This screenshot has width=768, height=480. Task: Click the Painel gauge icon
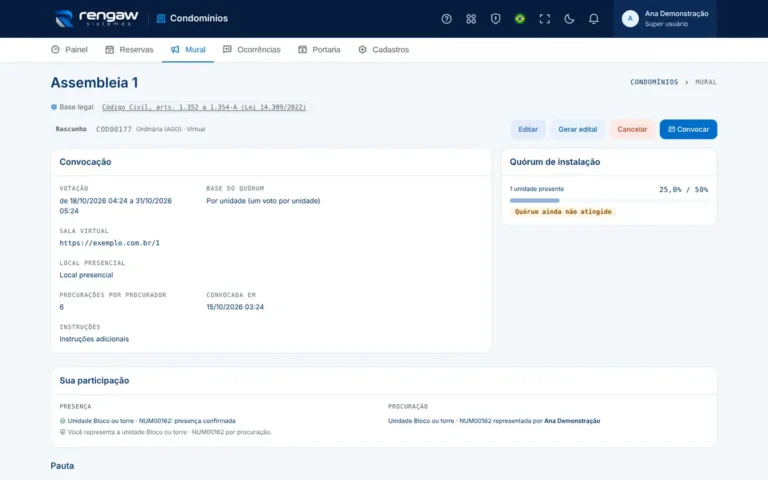[55, 49]
